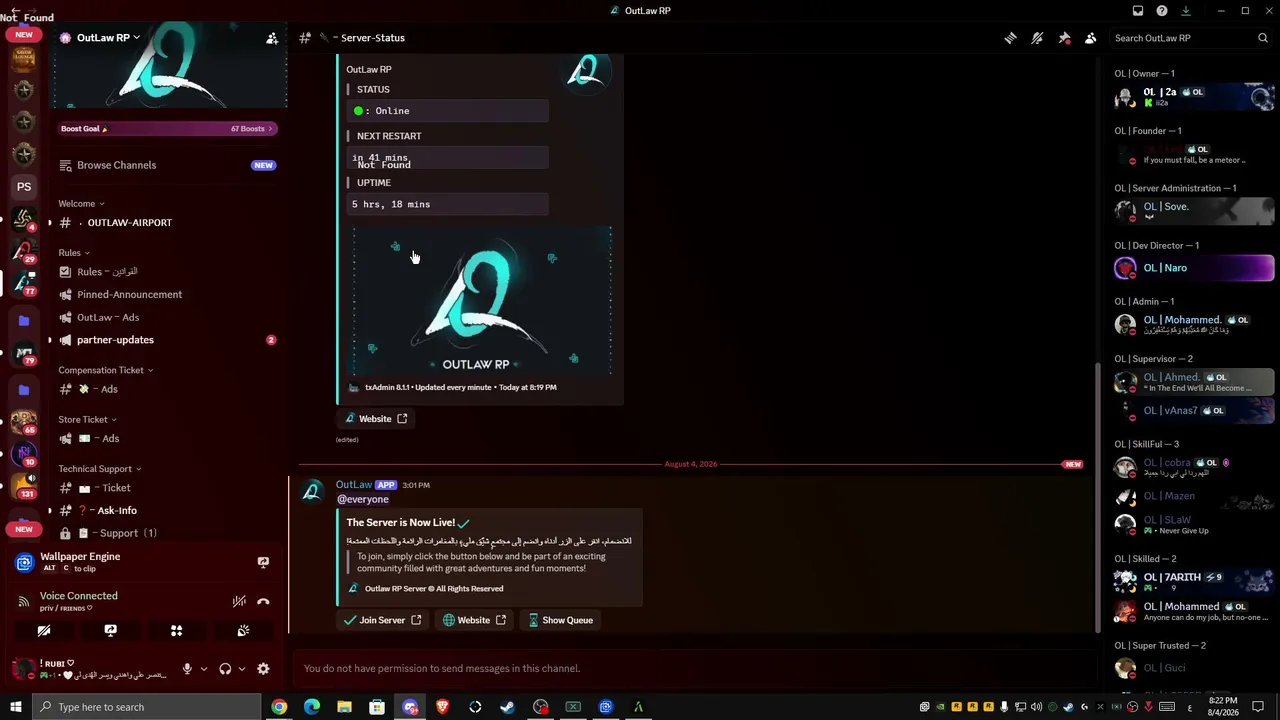Open User Settings gear

263,669
